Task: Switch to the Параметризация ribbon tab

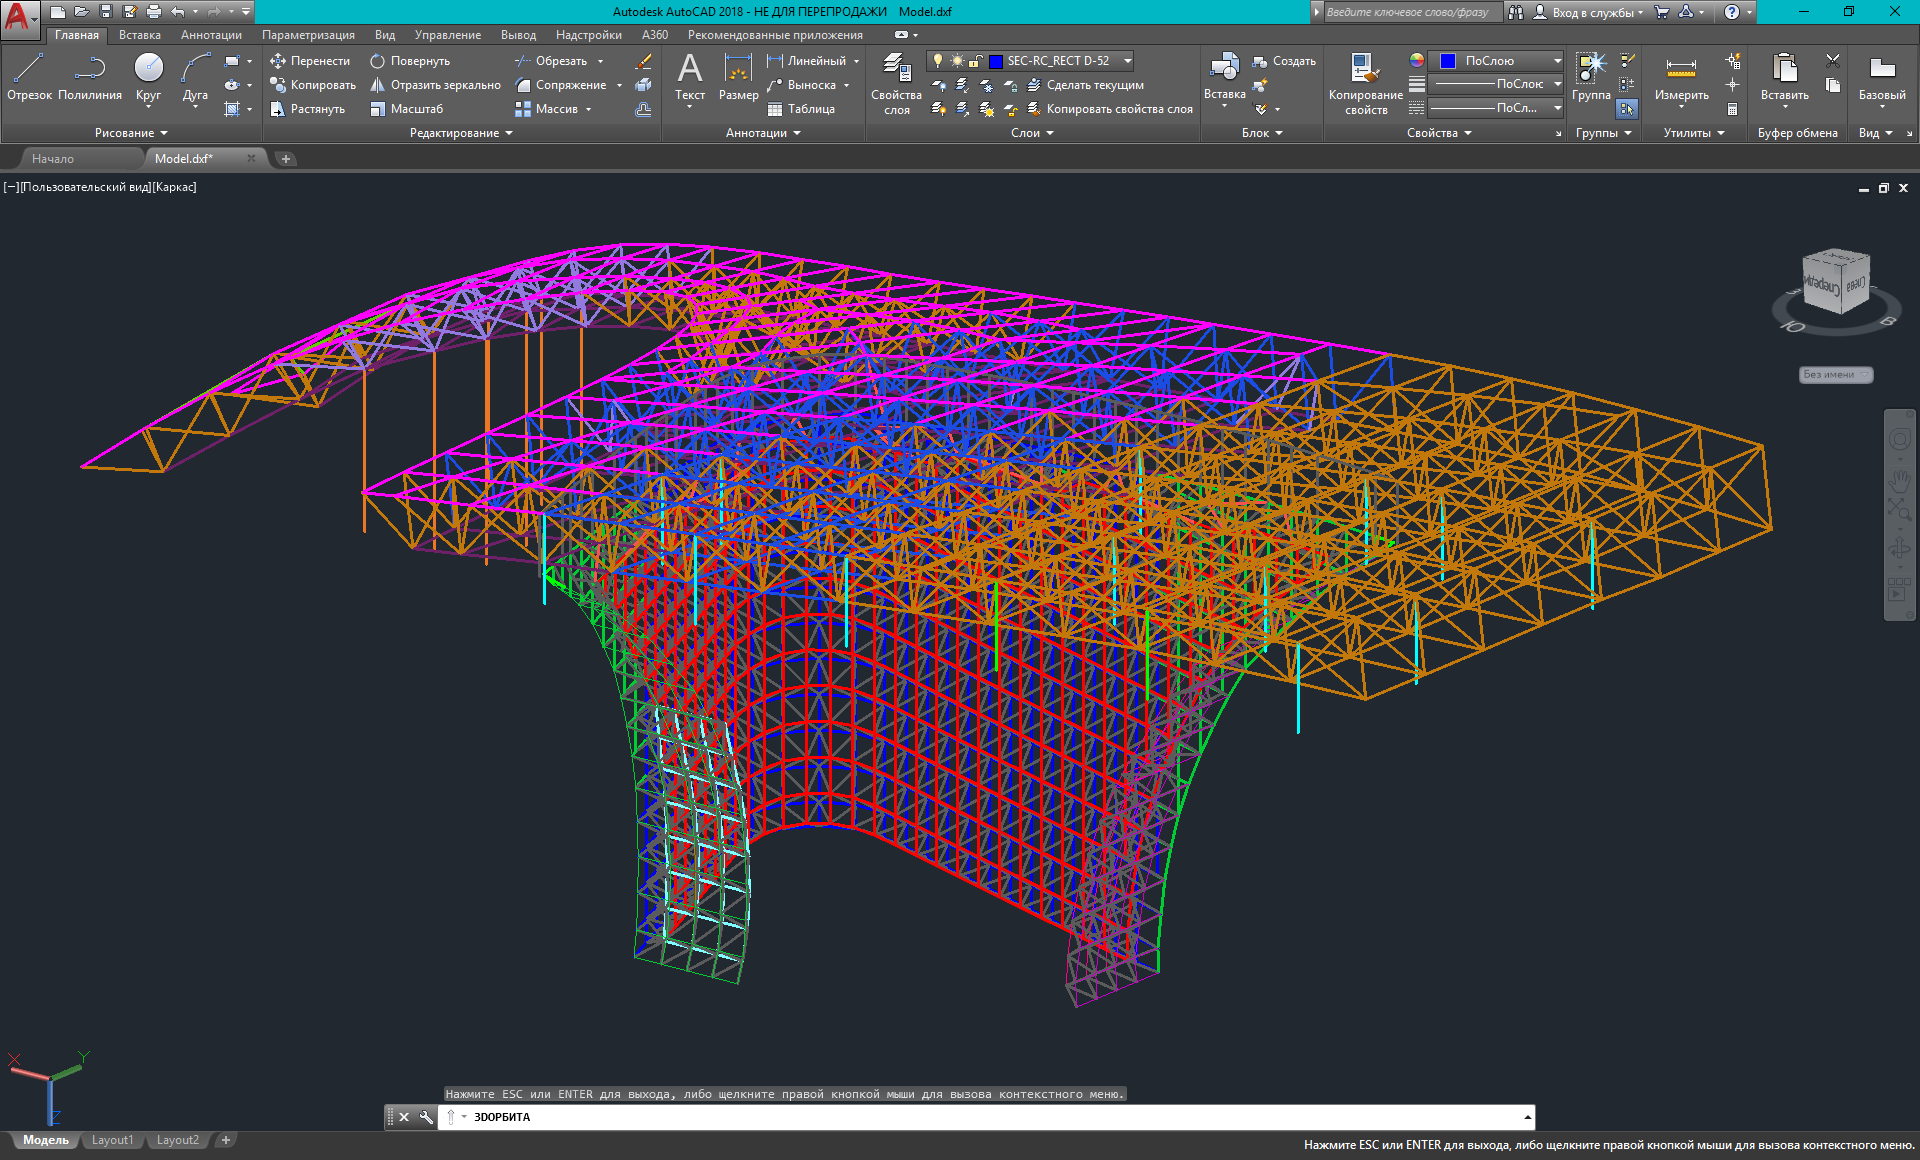Action: [x=307, y=34]
